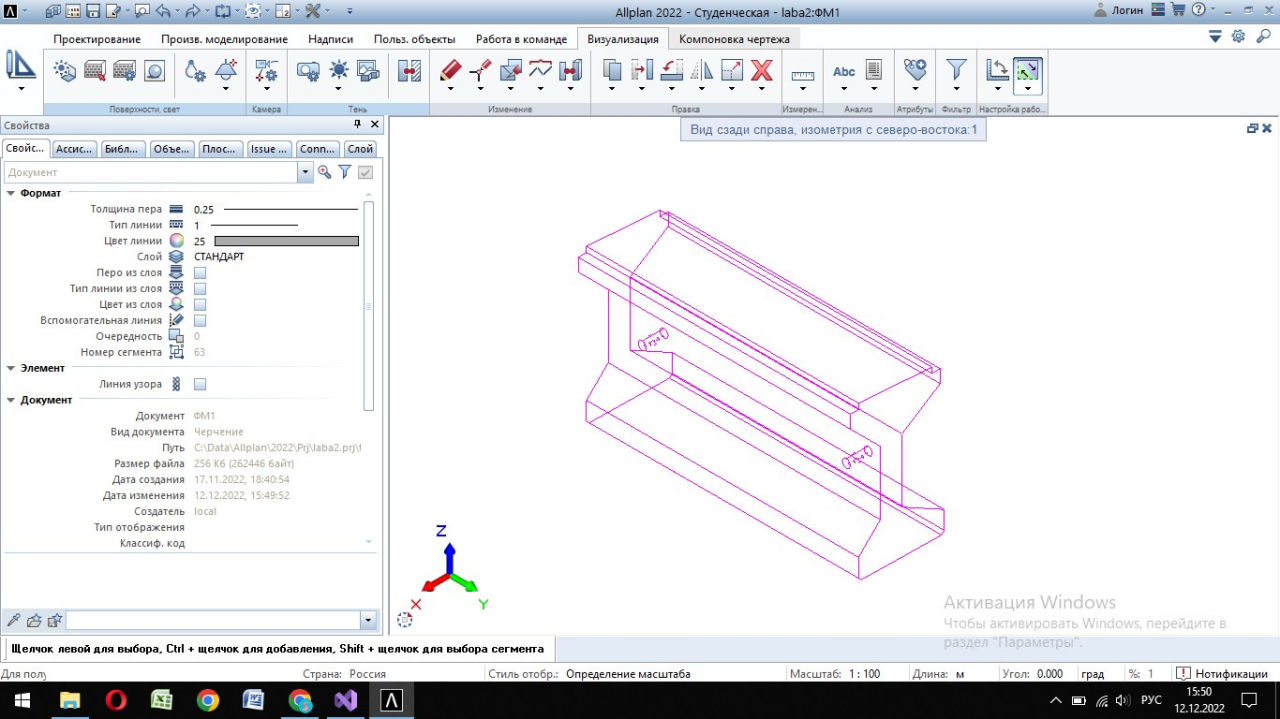Click the Цвет линии color wheel icon
This screenshot has width=1280, height=719.
click(x=175, y=240)
